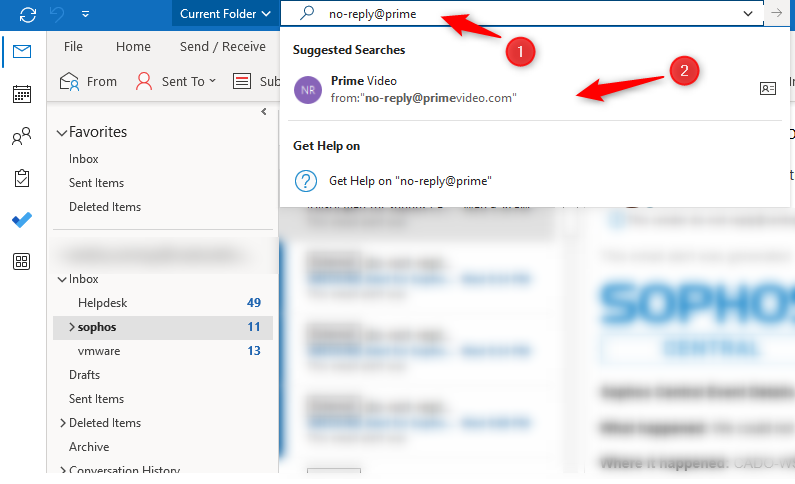
Task: Click the search magnifier icon
Action: click(307, 13)
